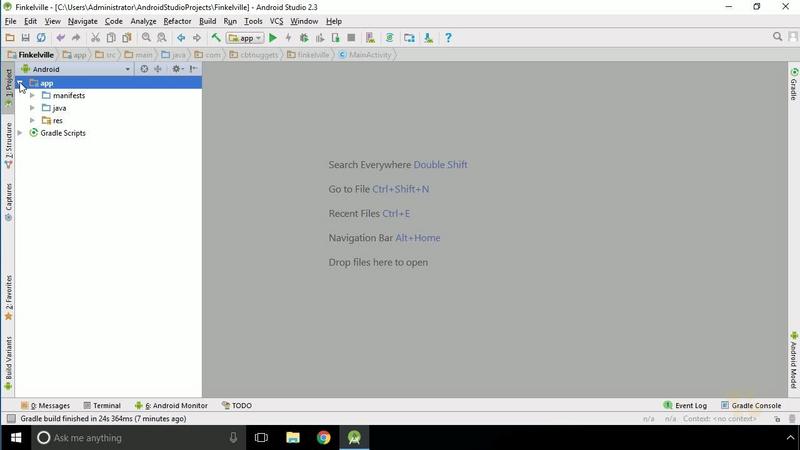The height and width of the screenshot is (450, 800).
Task: Click the Search Everywhere magnifier icon
Action: (778, 37)
